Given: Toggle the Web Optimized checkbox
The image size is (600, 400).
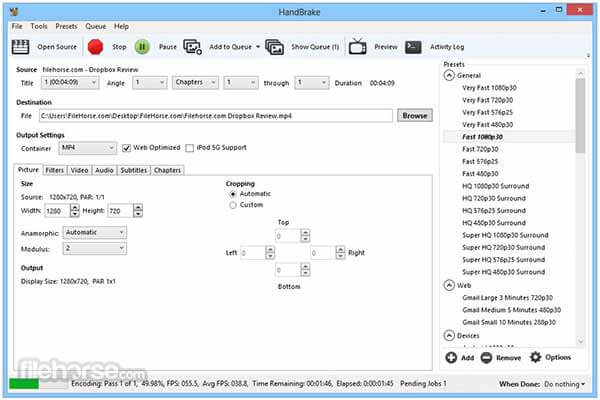Looking at the screenshot, I should coord(126,148).
